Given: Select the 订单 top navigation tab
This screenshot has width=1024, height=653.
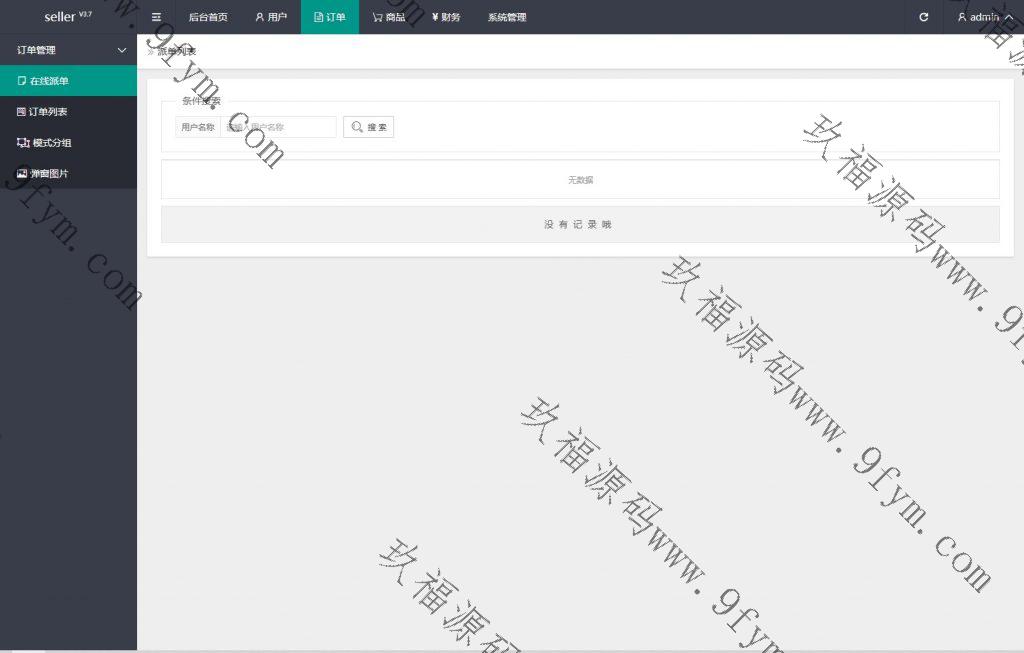Looking at the screenshot, I should tap(330, 17).
